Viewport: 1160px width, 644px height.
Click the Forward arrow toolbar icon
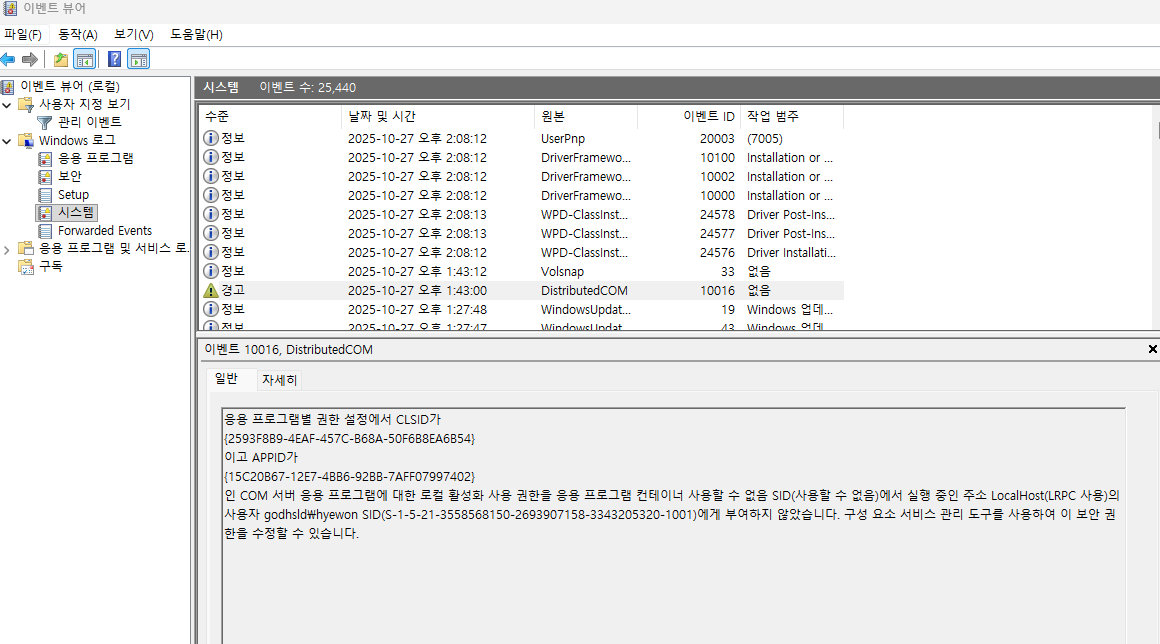30,59
